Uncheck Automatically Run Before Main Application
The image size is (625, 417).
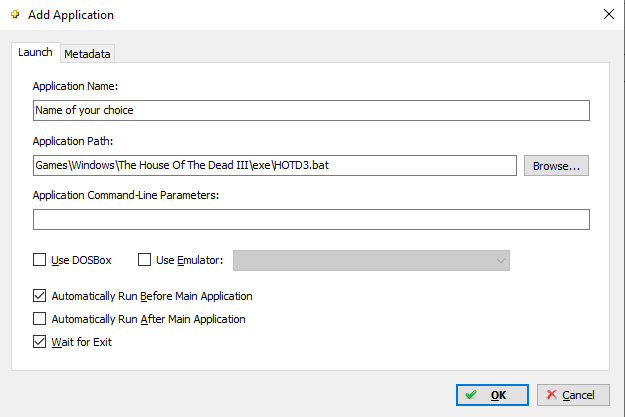click(x=39, y=296)
